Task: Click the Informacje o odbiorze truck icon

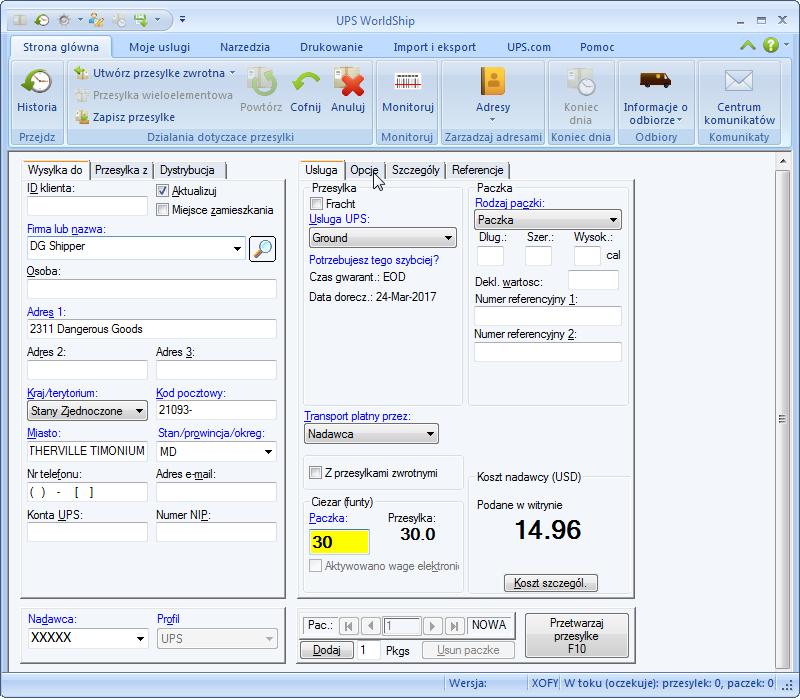Action: [655, 80]
